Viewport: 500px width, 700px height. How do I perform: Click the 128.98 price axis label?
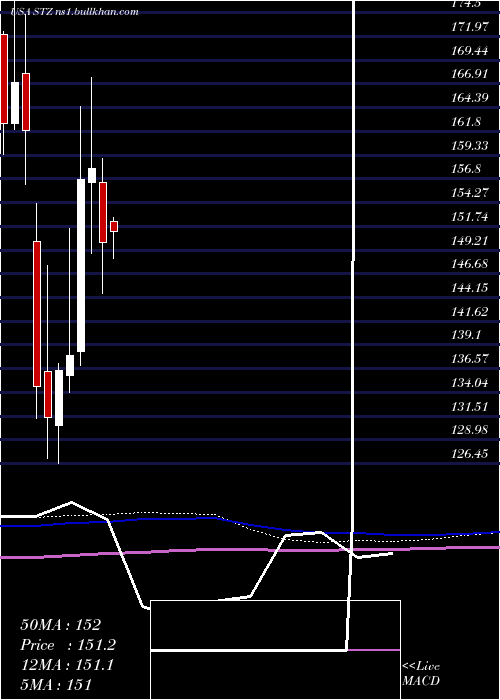tap(470, 431)
